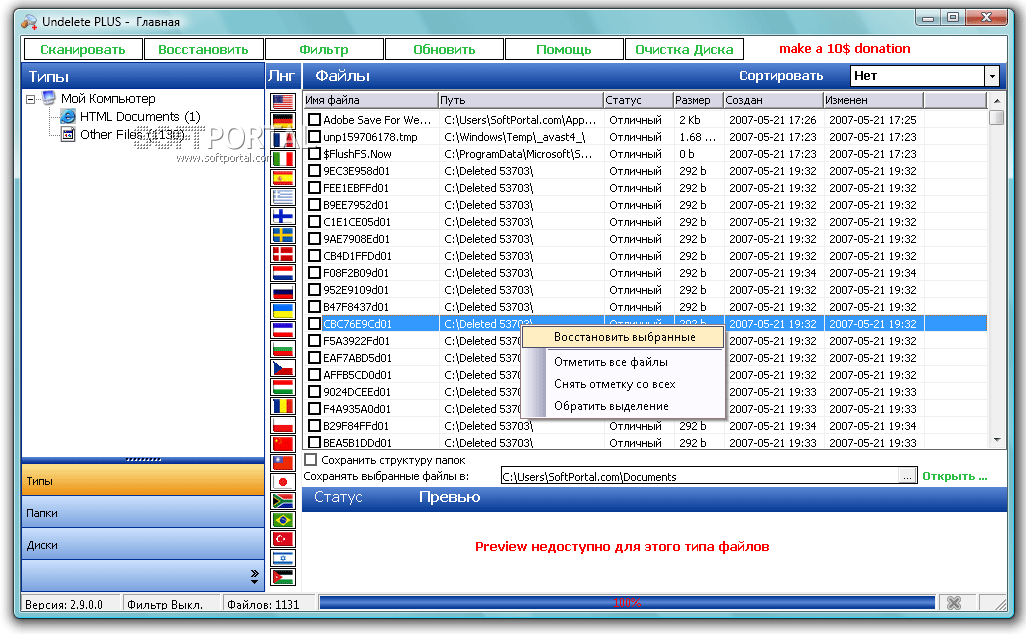This screenshot has width=1026, height=634.
Task: Click the file list scroll-down arrow
Action: tap(997, 440)
